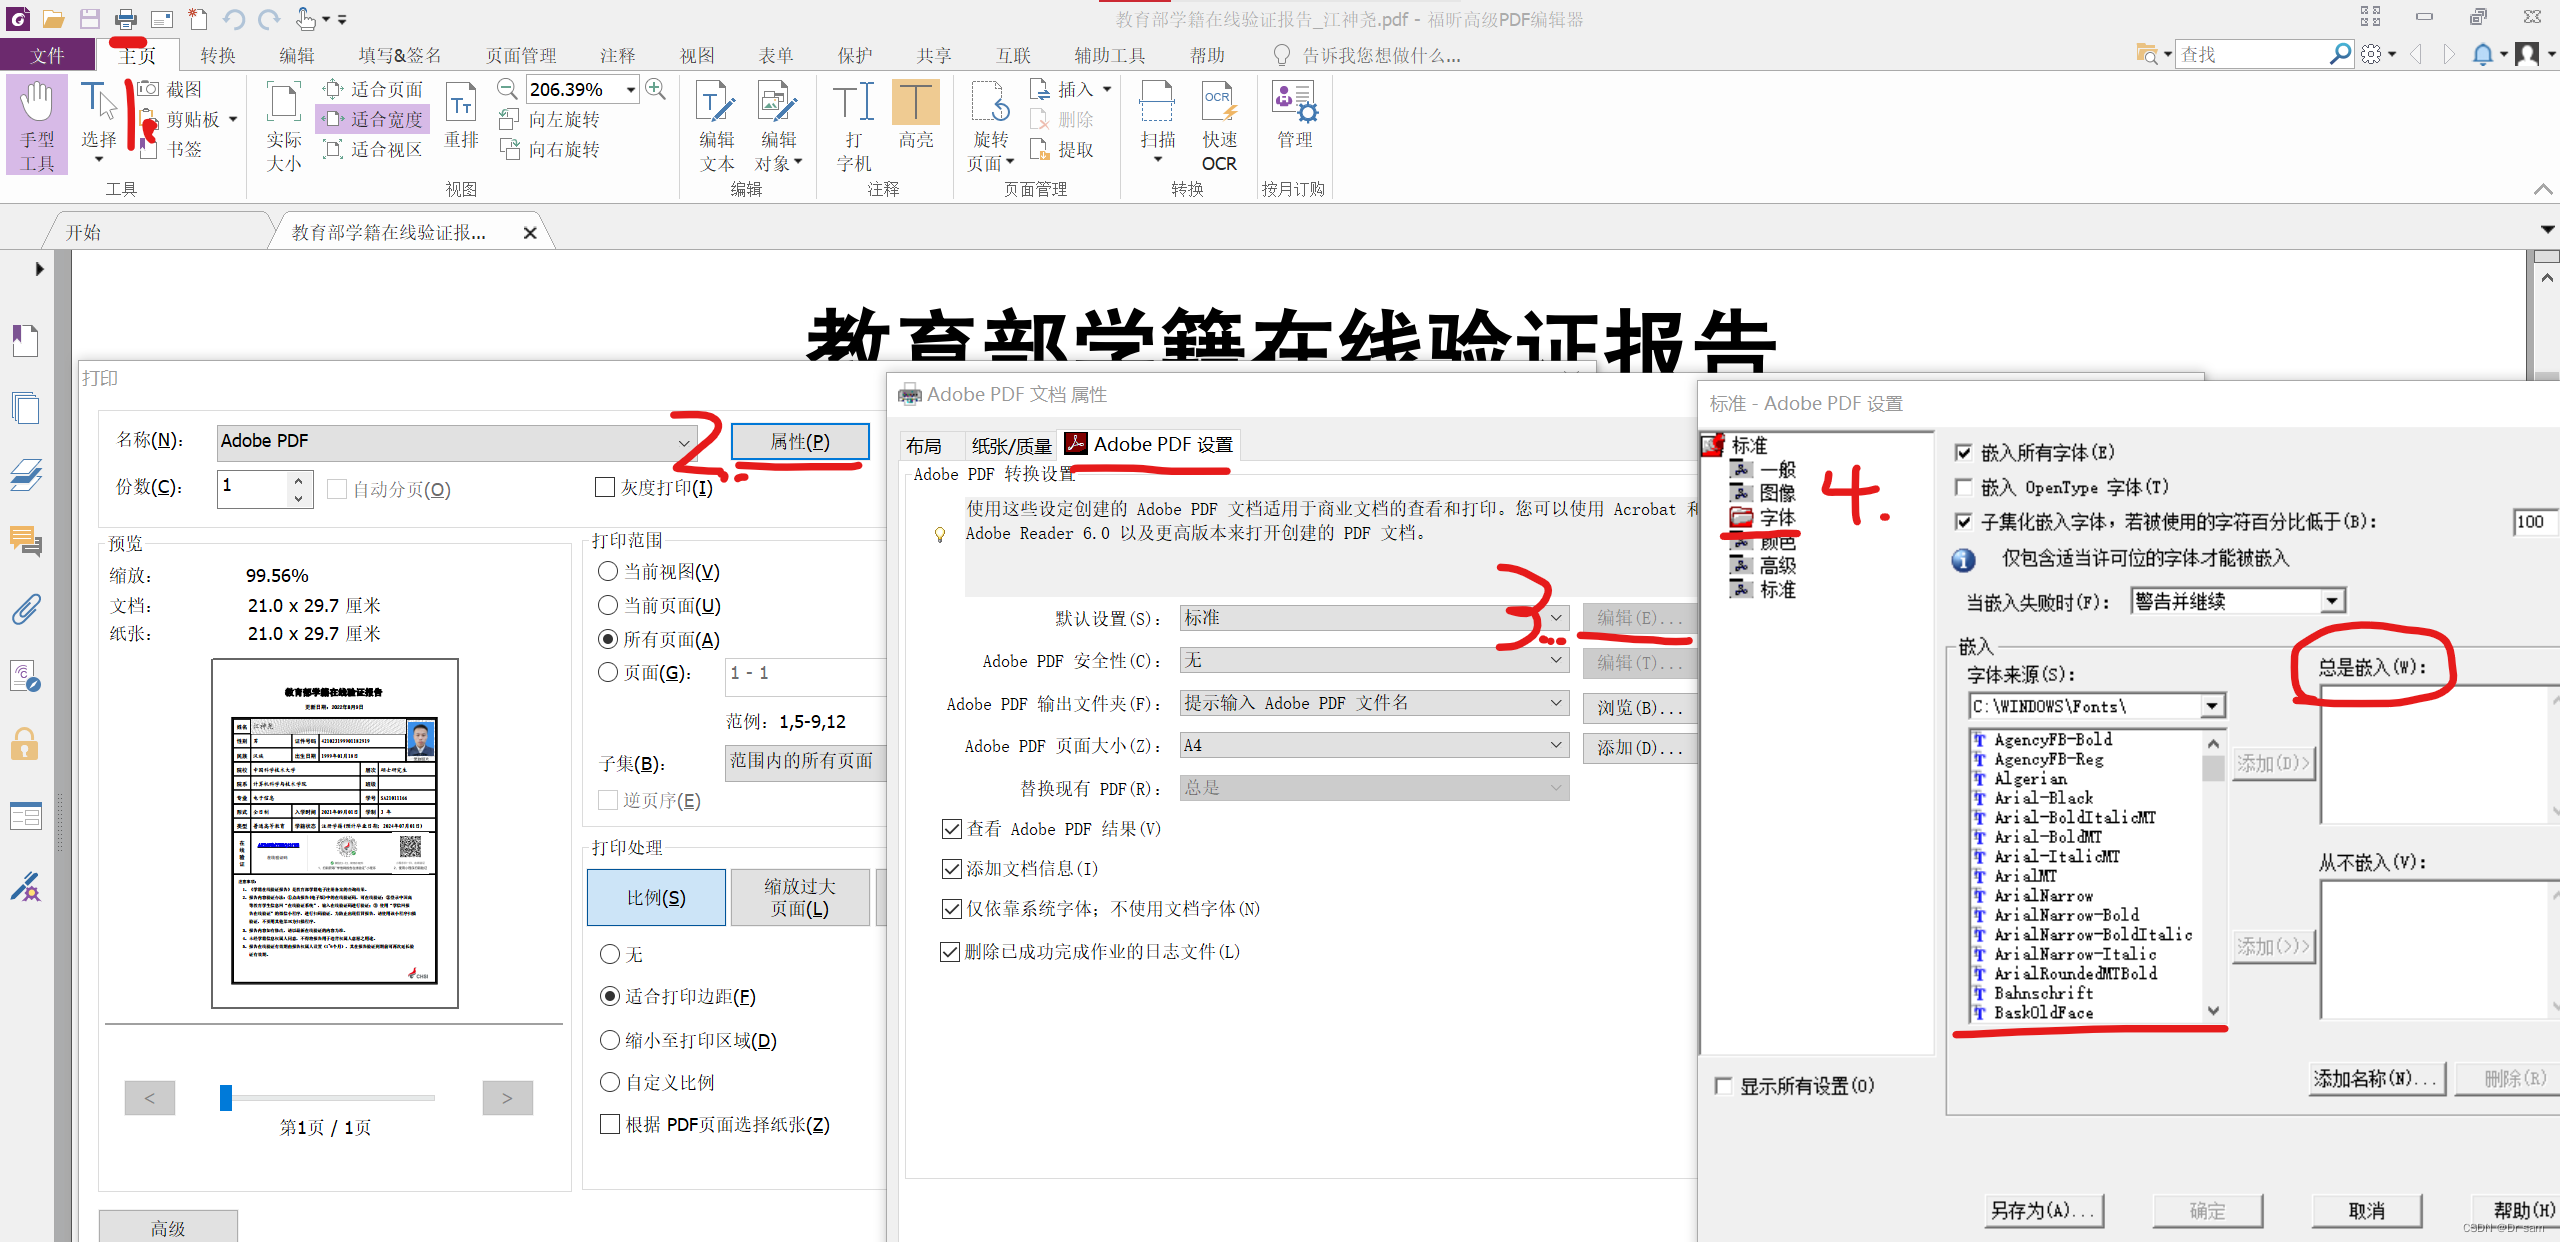Click the Snapshot (截图) tool
Screen dimensions: 2560x1242
tap(171, 89)
